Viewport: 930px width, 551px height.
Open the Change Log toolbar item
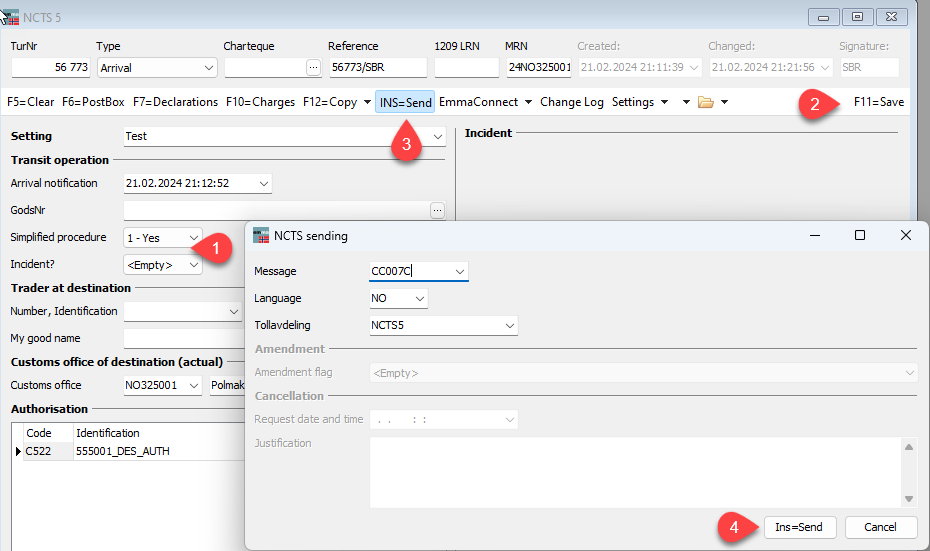[x=571, y=102]
